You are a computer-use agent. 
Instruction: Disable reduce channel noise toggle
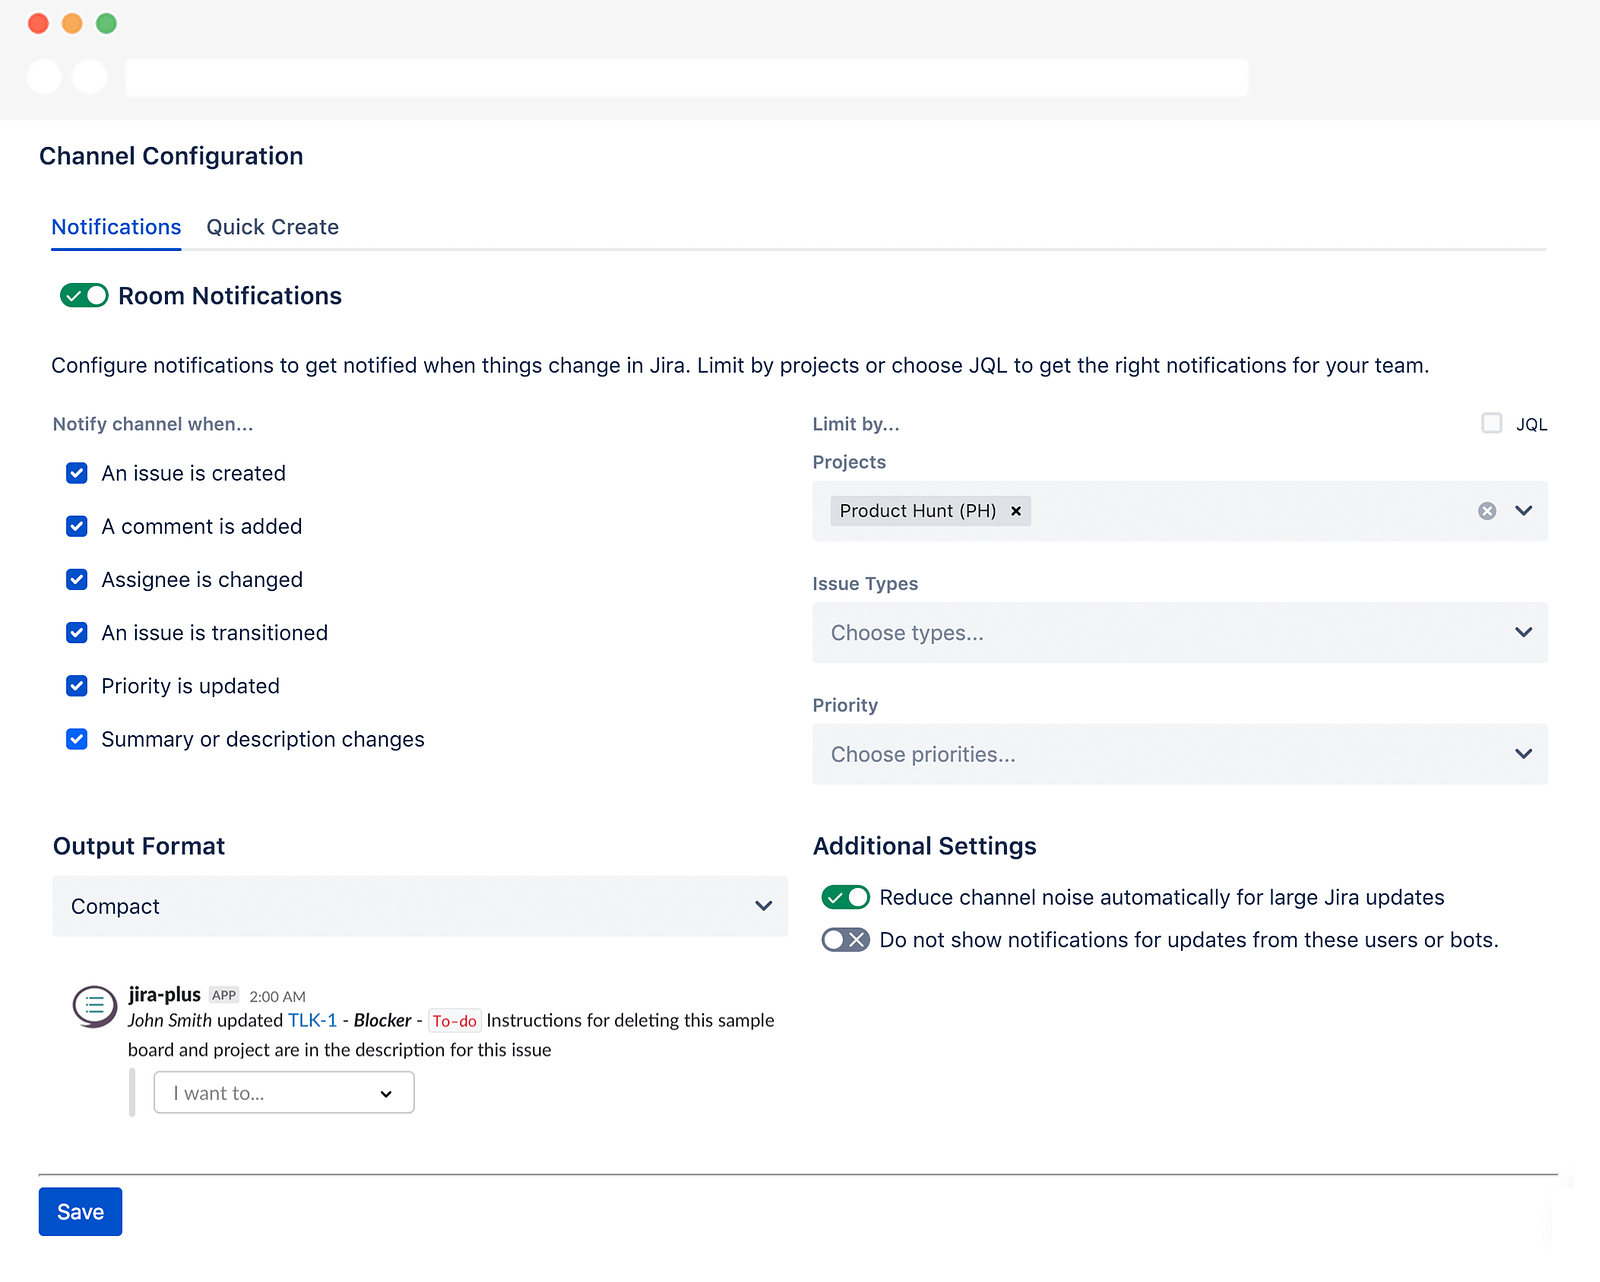(x=845, y=897)
